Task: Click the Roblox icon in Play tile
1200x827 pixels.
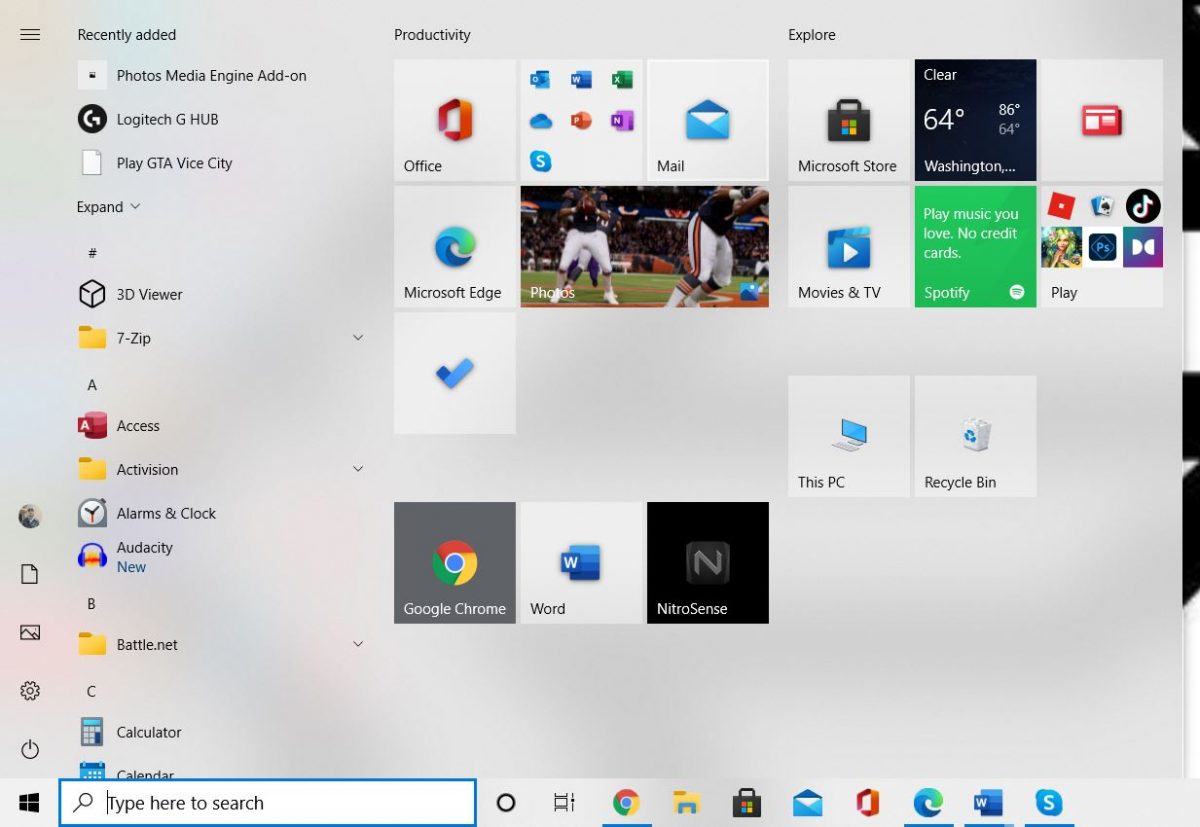Action: click(1061, 206)
